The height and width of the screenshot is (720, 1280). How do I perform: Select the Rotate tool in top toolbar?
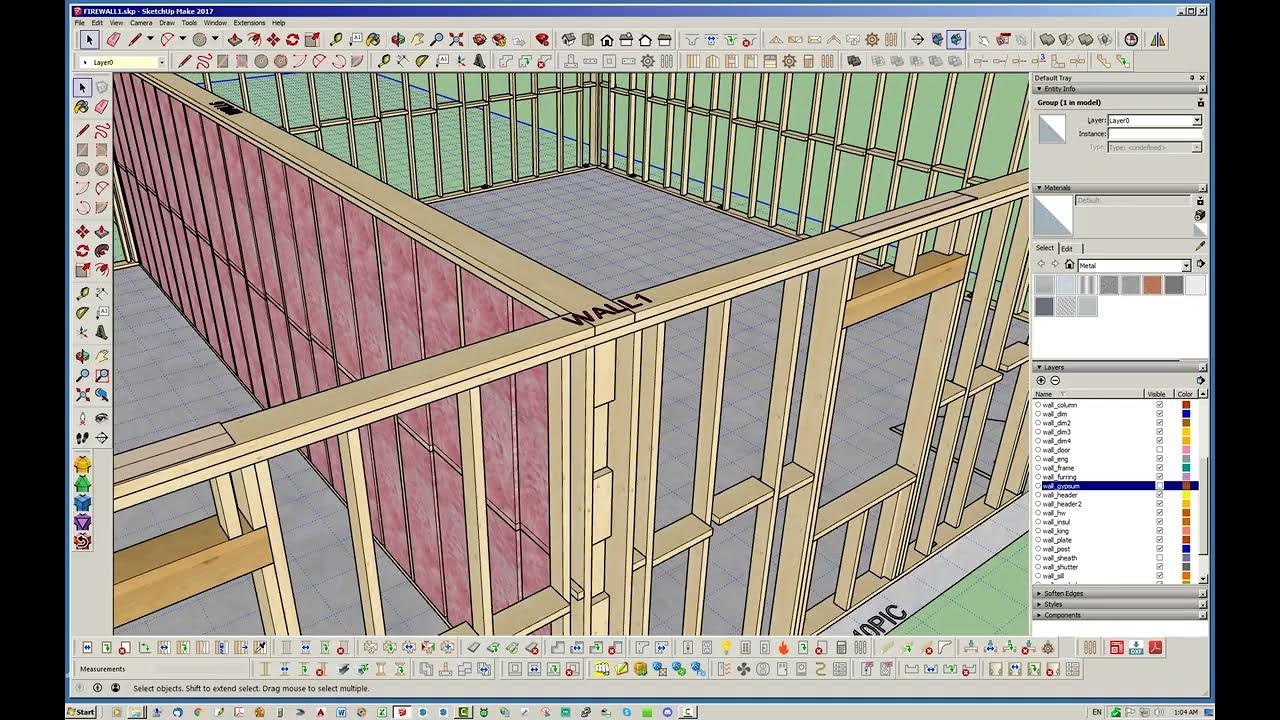pyautogui.click(x=292, y=40)
